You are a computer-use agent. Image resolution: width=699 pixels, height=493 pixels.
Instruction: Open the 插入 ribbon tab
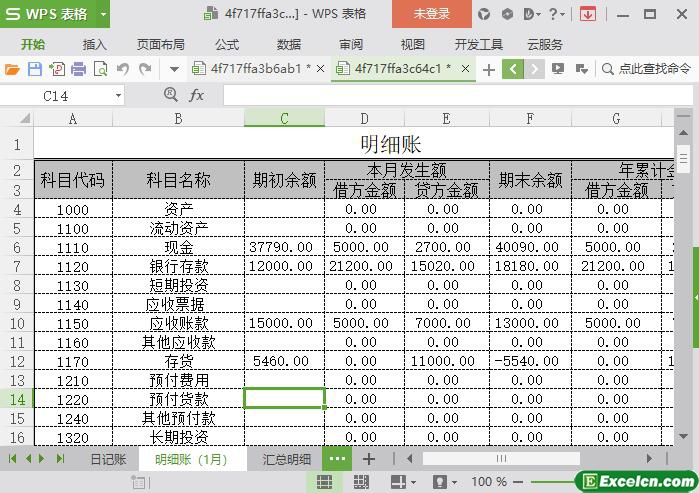point(95,45)
